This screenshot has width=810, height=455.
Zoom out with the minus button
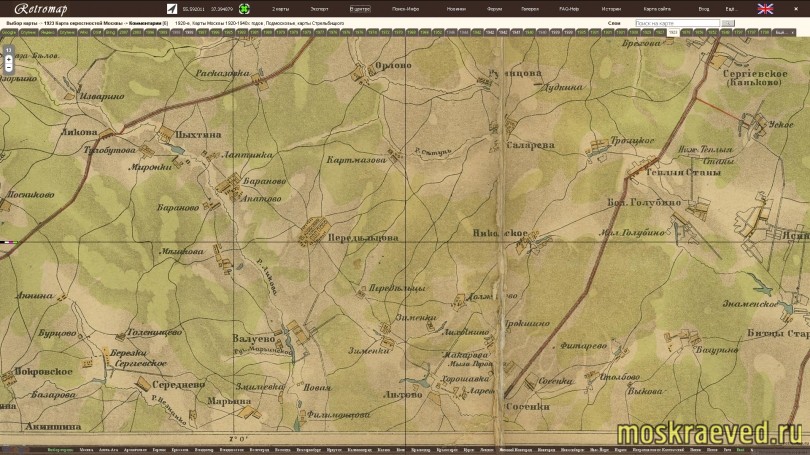click(x=8, y=68)
